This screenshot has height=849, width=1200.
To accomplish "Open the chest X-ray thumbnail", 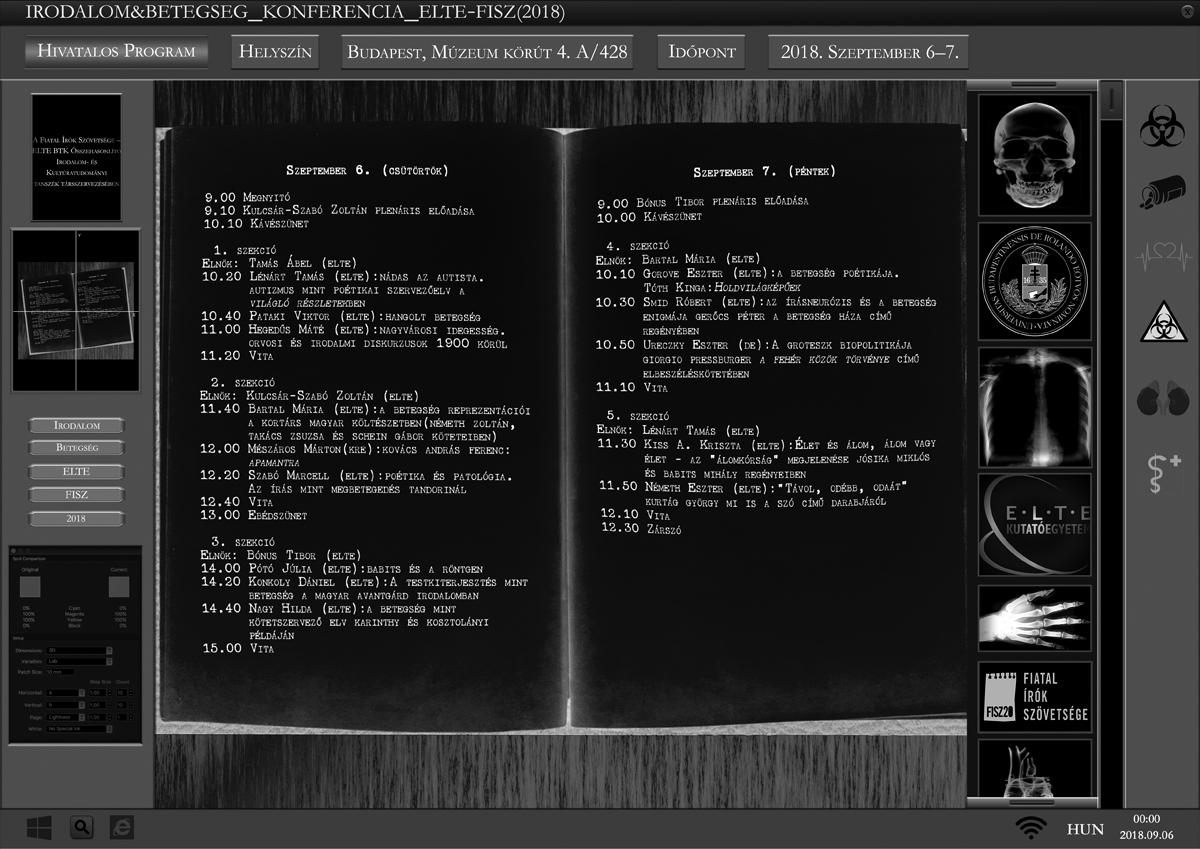I will click(1034, 406).
